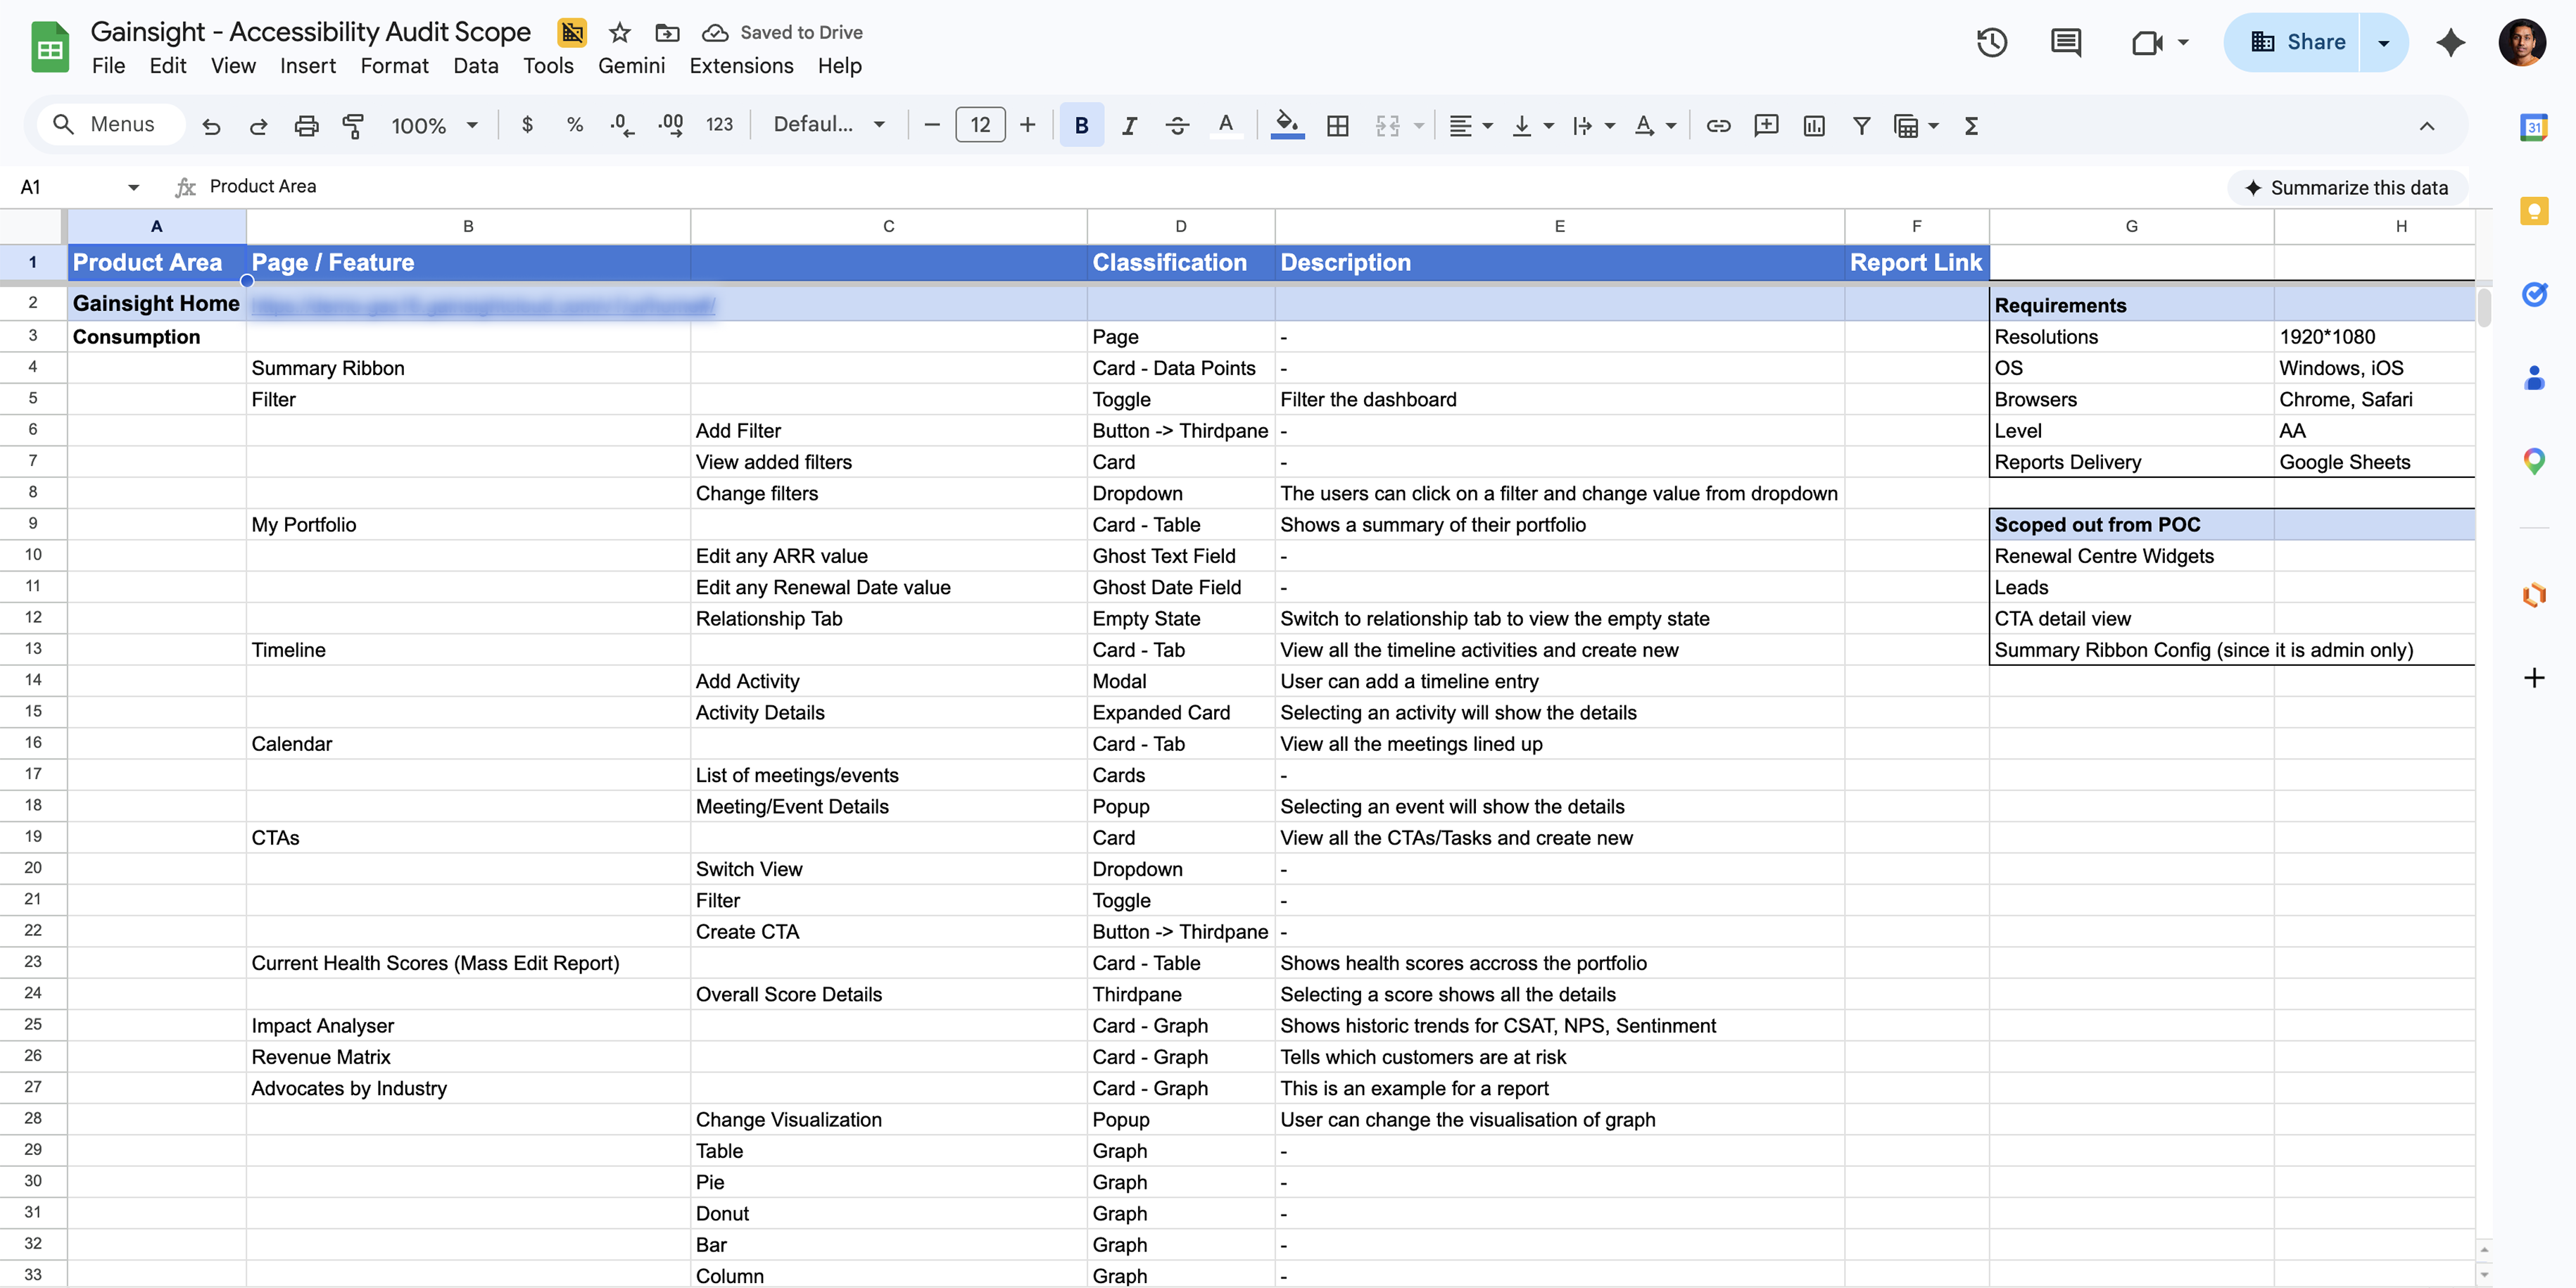Open all comments panel
This screenshot has width=2576, height=1288.
(x=2065, y=42)
